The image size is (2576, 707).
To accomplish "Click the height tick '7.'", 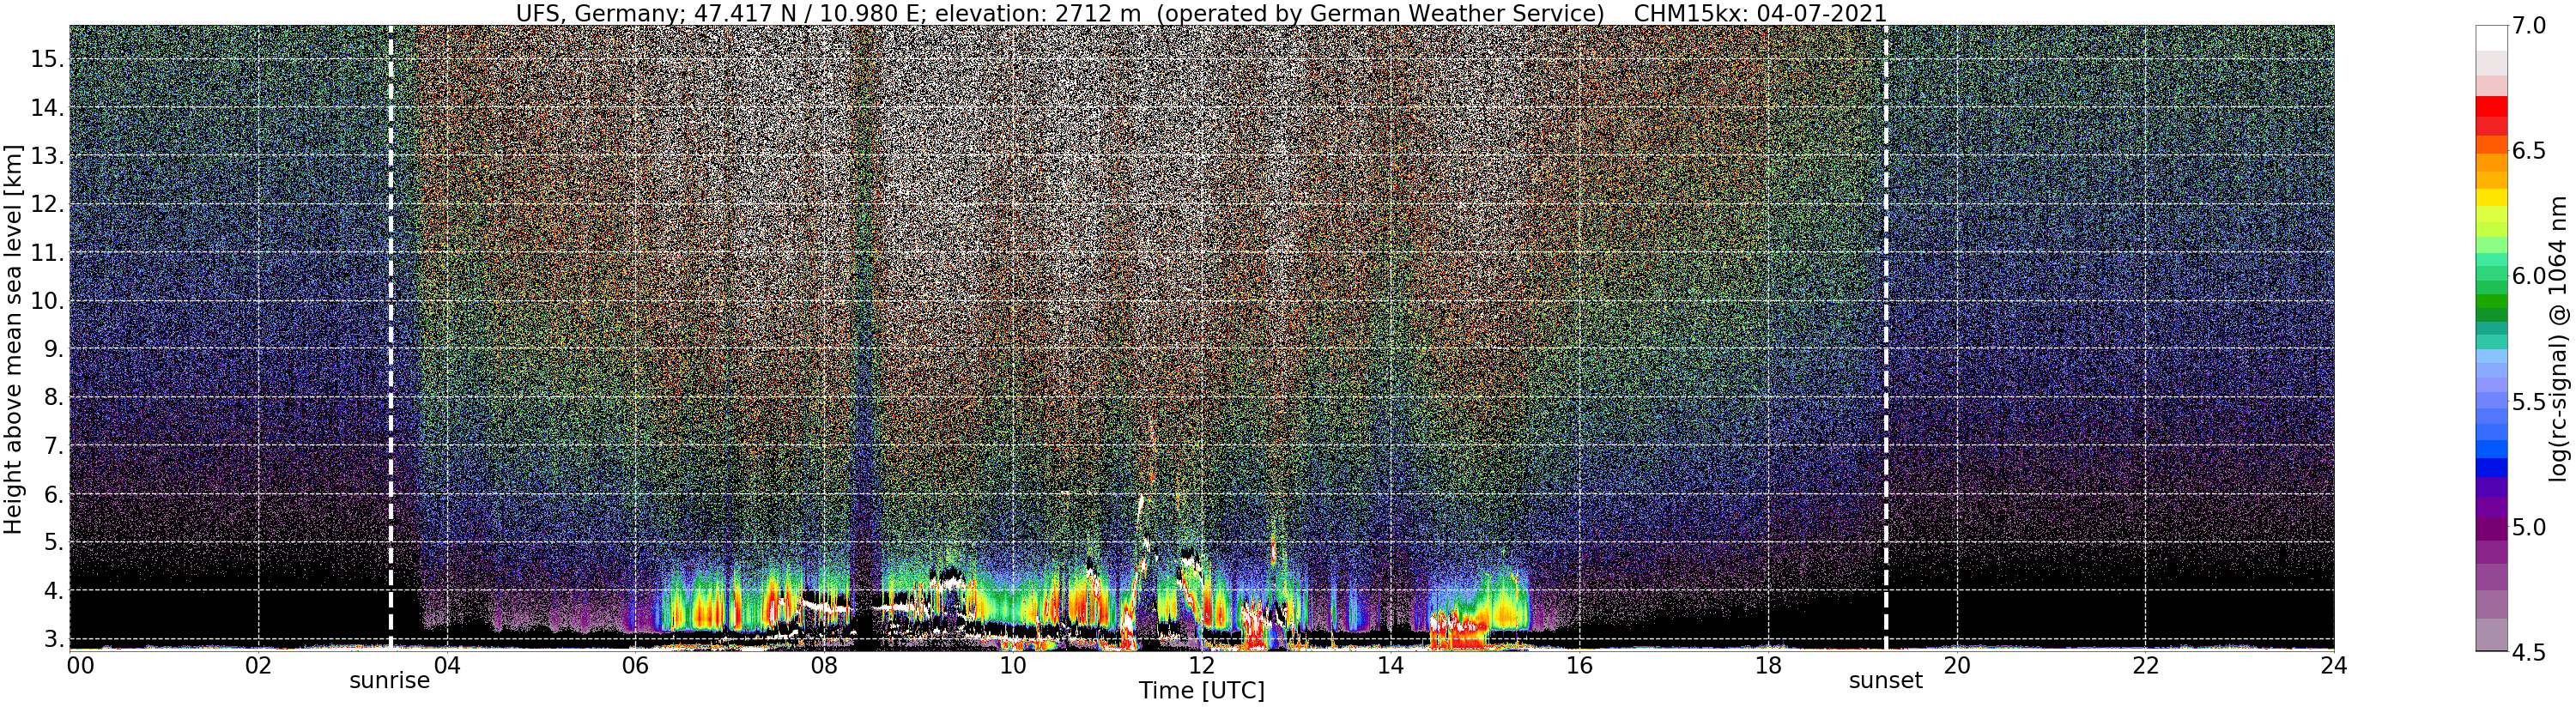I will click(53, 446).
